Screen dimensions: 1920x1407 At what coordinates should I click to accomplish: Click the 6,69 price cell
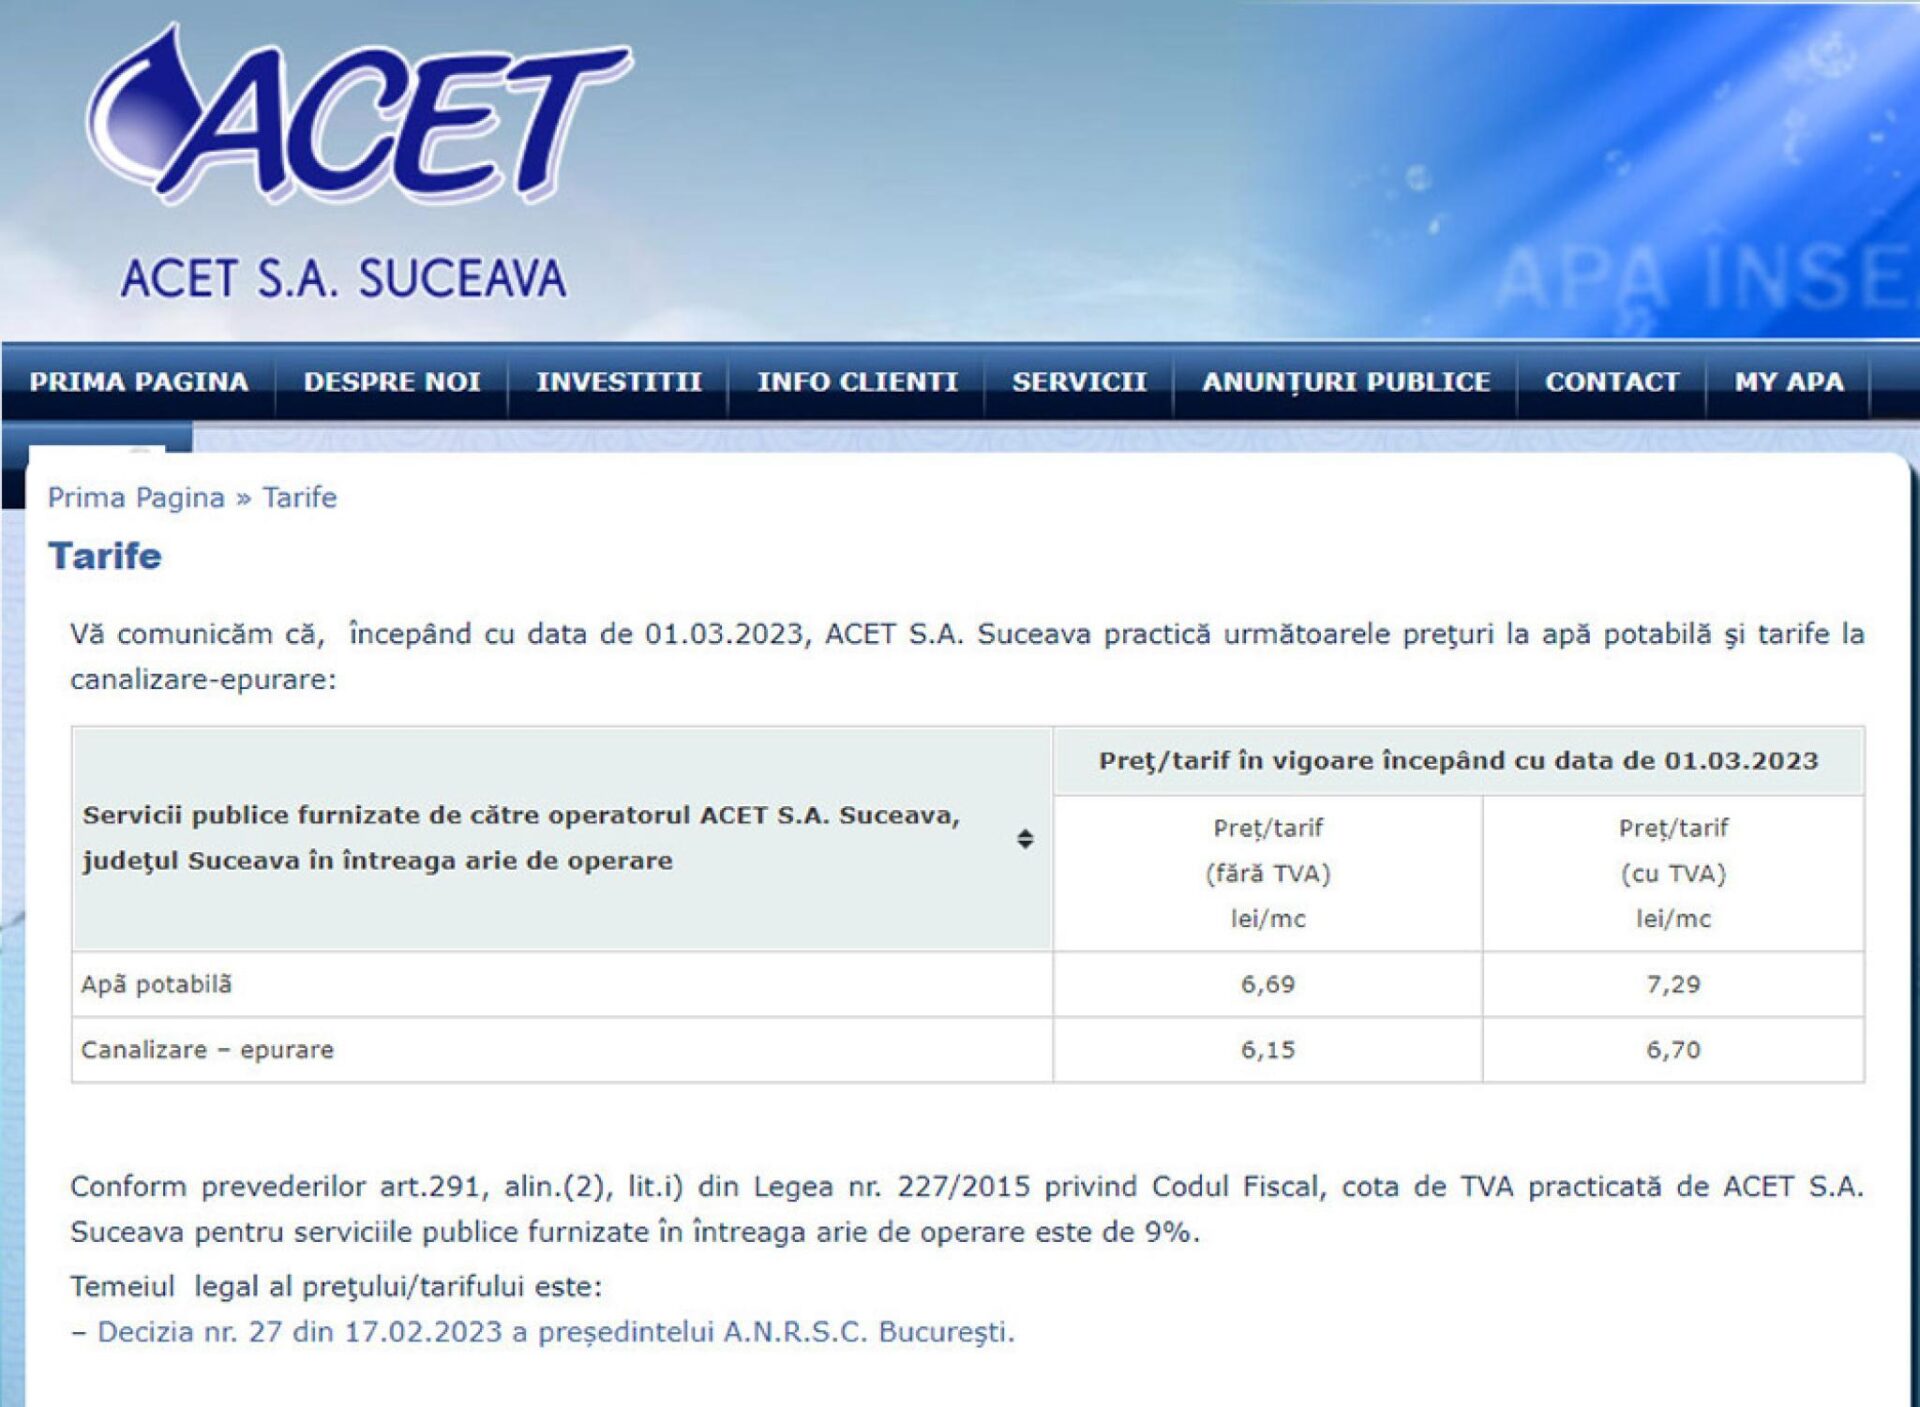click(1267, 984)
